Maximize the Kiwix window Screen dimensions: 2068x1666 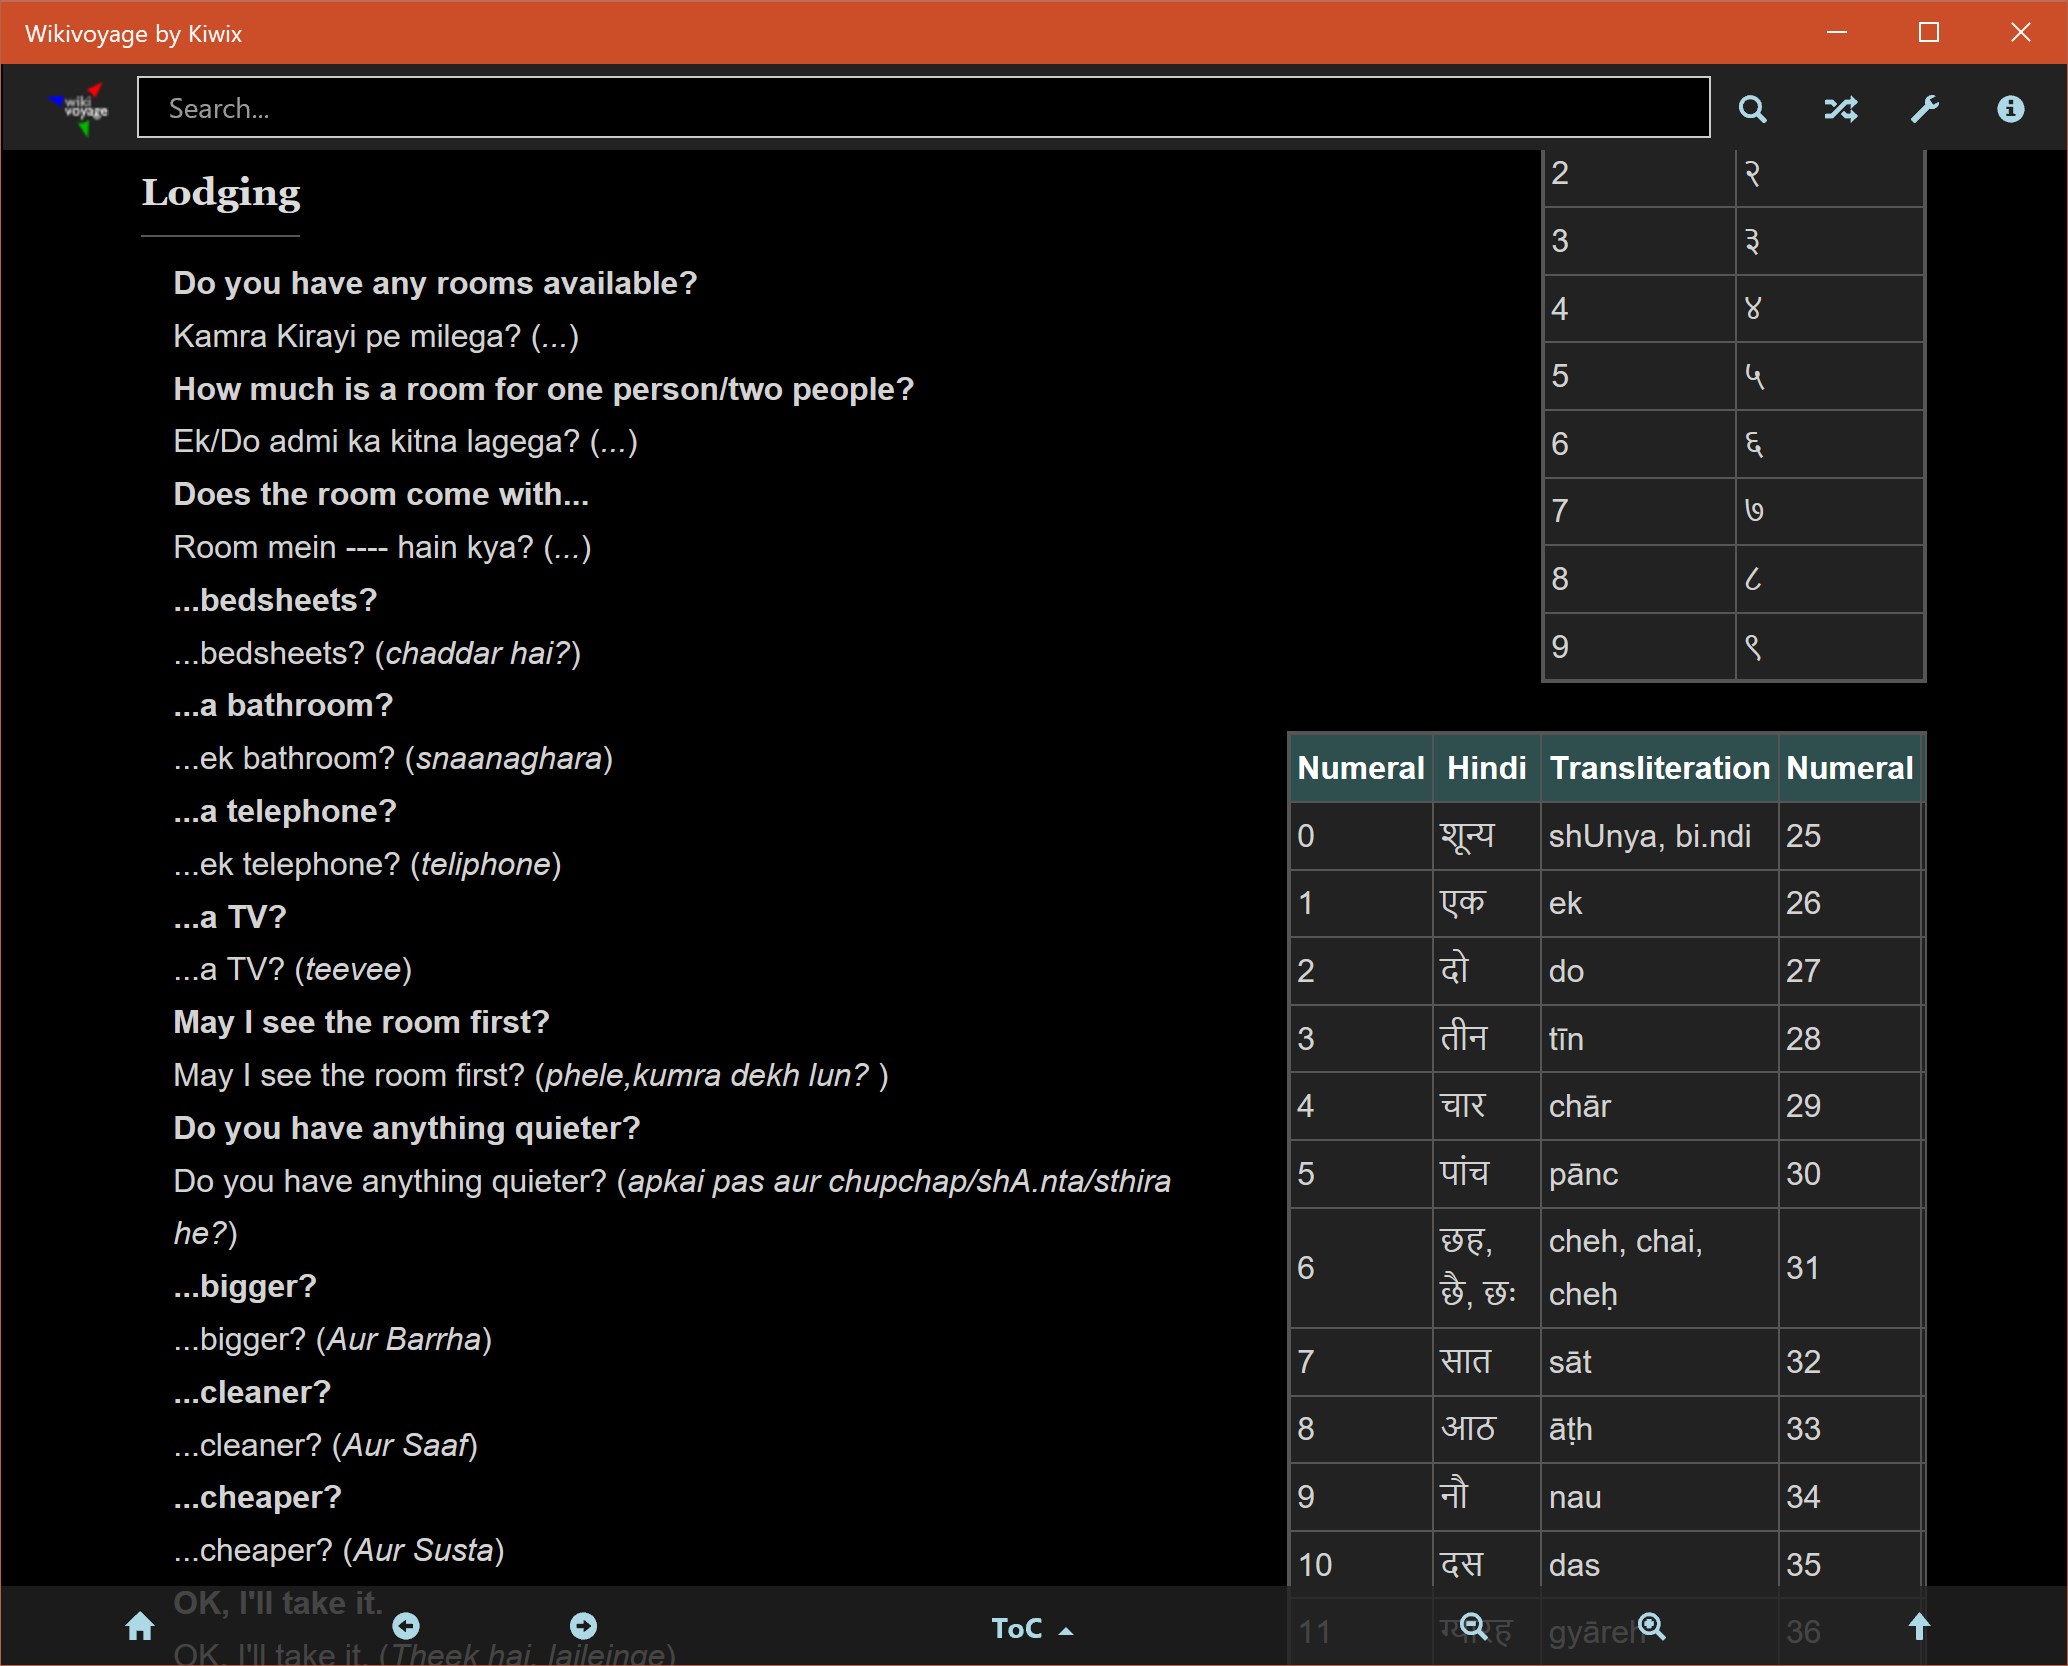coord(1929,33)
